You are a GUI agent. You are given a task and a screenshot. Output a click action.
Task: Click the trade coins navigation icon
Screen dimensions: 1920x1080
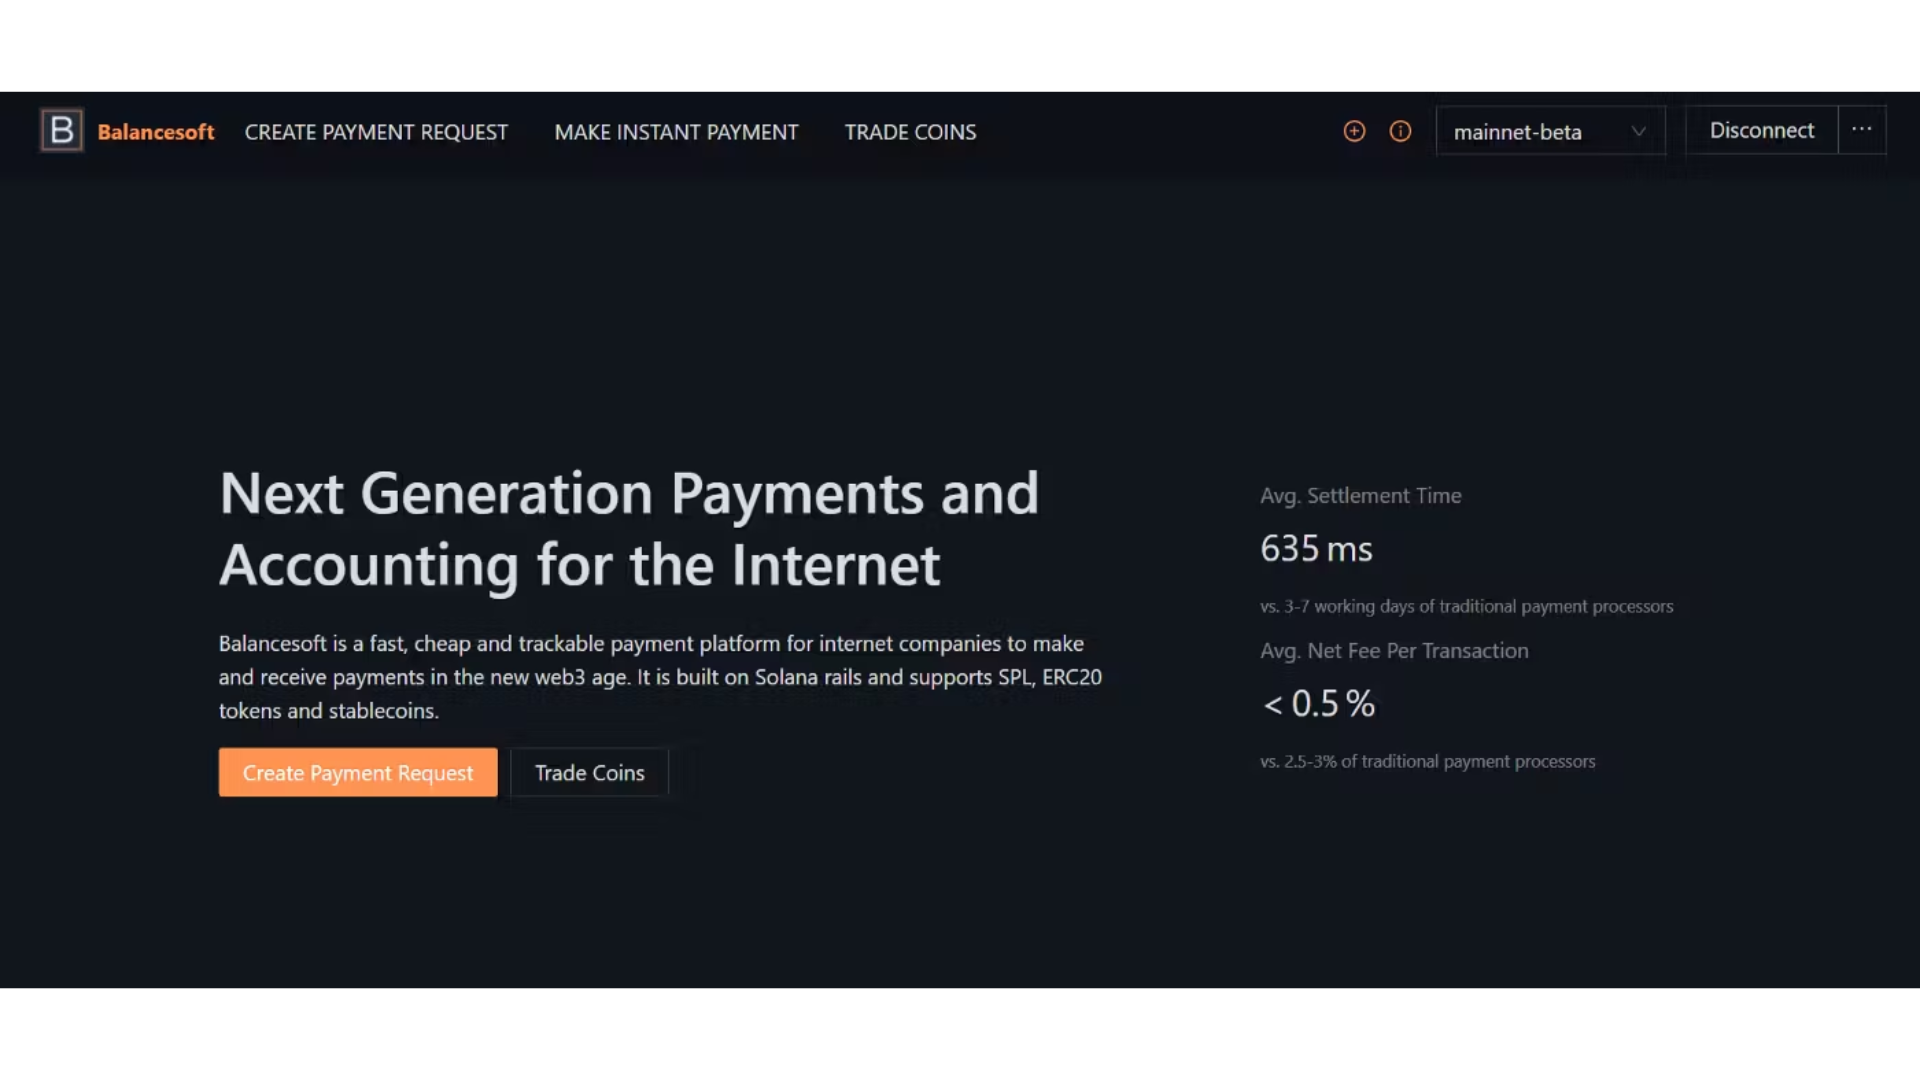911,131
